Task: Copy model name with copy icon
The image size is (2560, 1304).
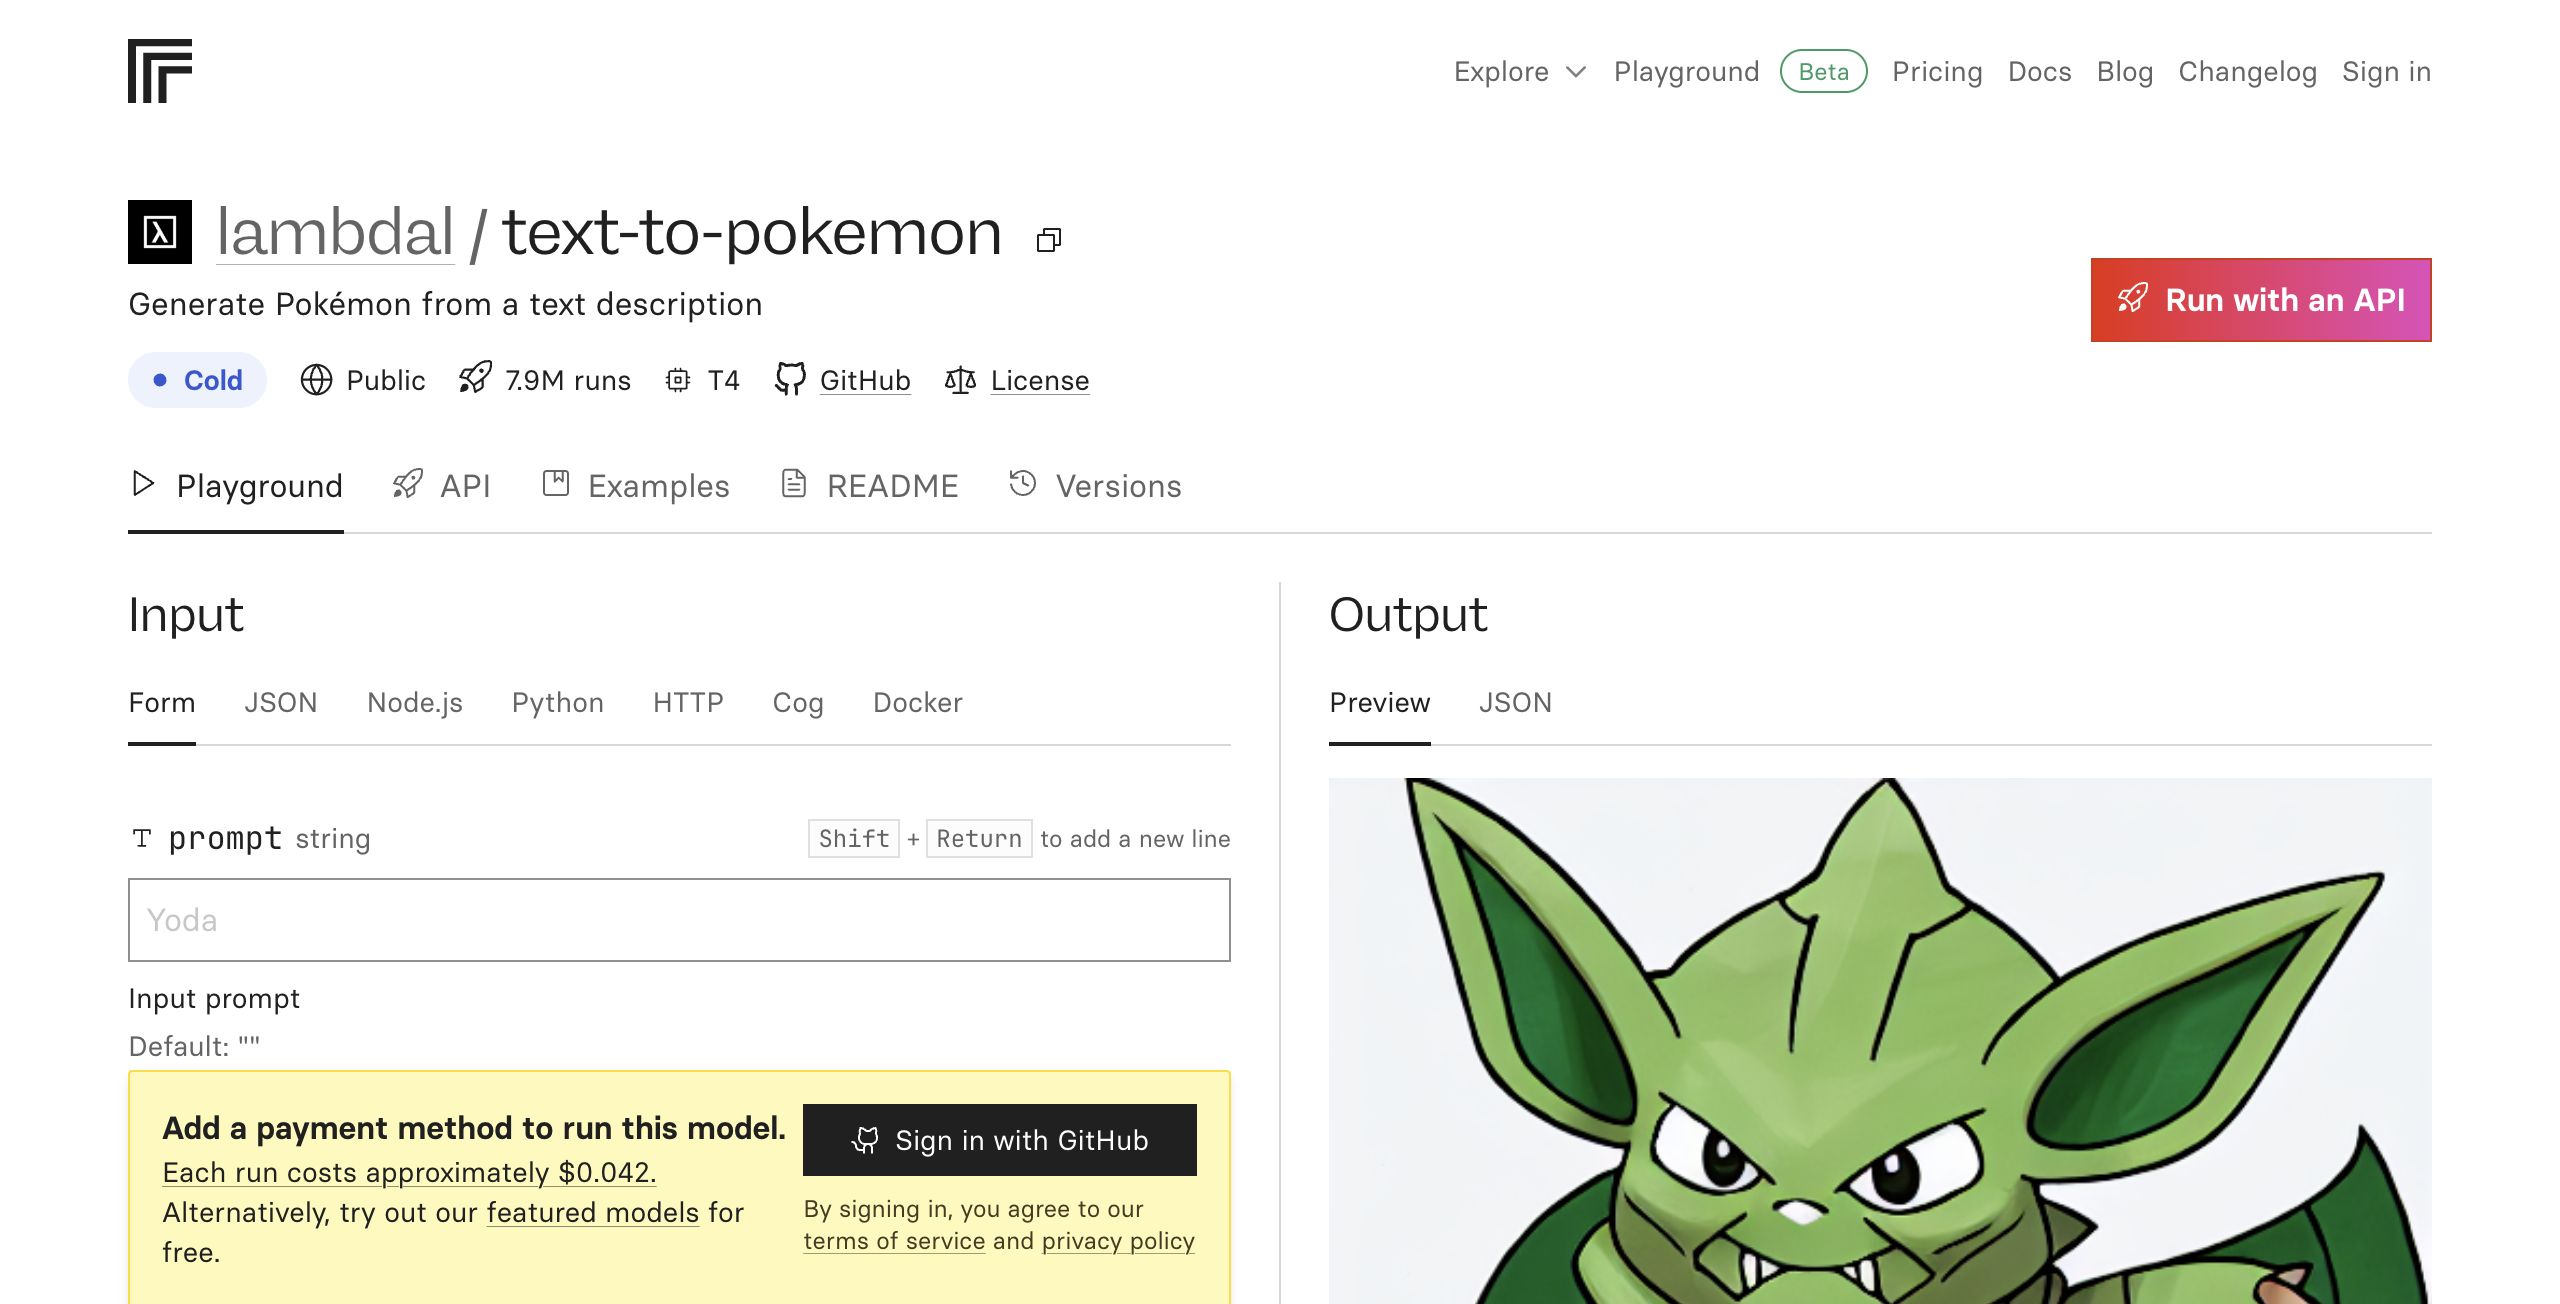Action: click(1049, 240)
